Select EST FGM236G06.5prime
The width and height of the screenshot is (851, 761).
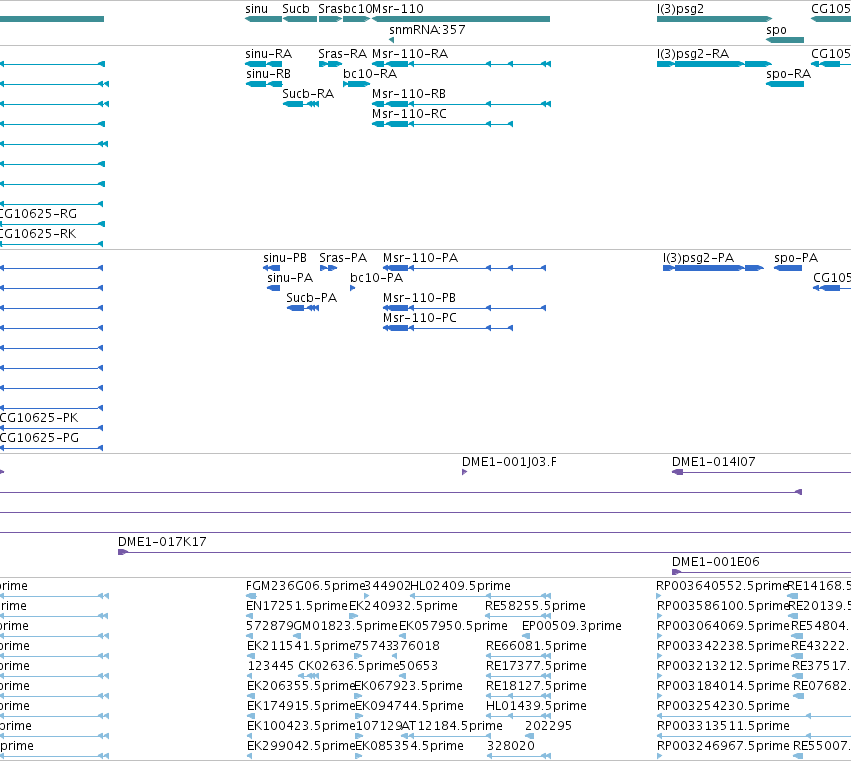(305, 586)
